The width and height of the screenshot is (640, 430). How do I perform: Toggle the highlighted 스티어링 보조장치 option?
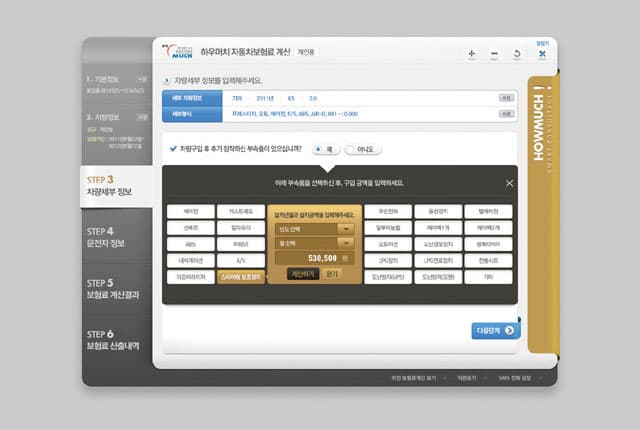(241, 277)
